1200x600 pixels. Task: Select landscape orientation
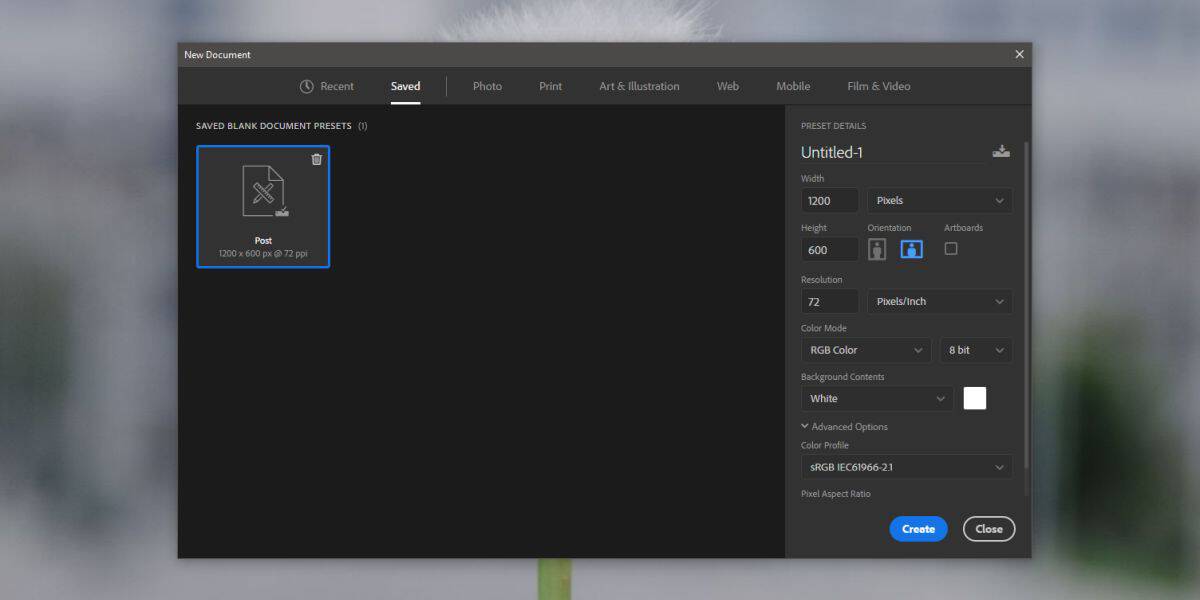pos(911,248)
